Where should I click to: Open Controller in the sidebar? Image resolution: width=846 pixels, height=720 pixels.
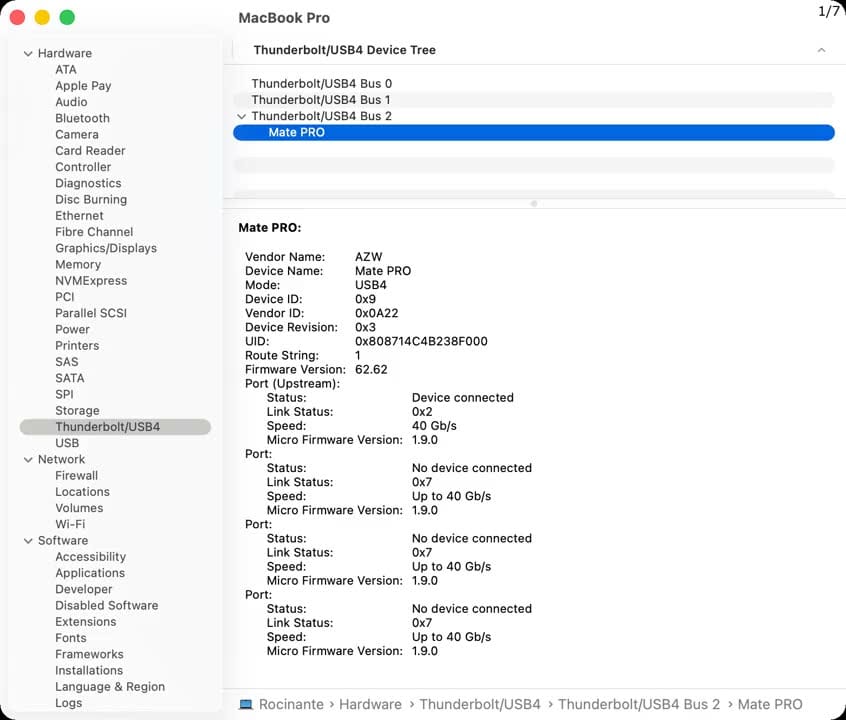(83, 167)
